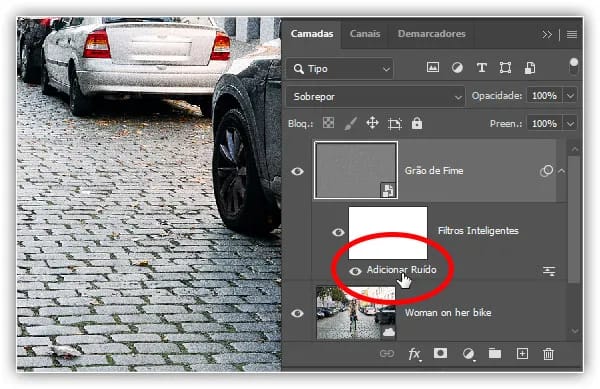Image resolution: width=600 pixels, height=389 pixels.
Task: Filter for smart object layers icon
Action: (x=530, y=68)
